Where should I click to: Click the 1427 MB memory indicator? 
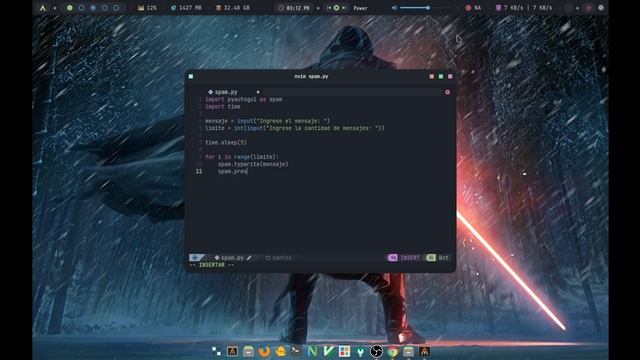[x=186, y=8]
